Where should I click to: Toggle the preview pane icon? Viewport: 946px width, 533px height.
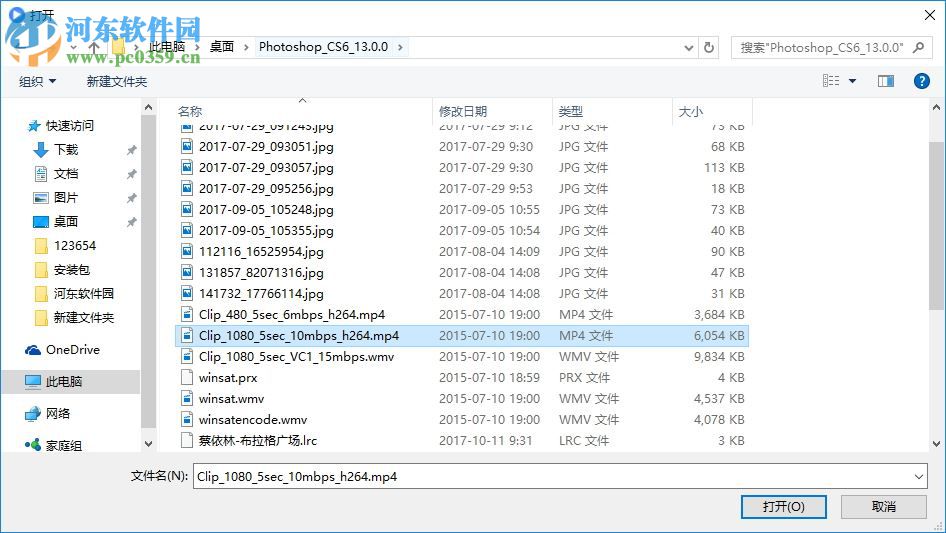[x=886, y=81]
